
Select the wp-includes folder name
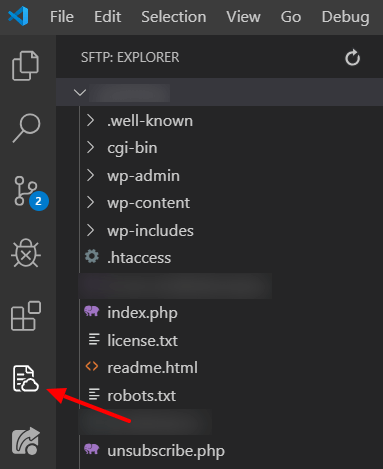pos(150,231)
